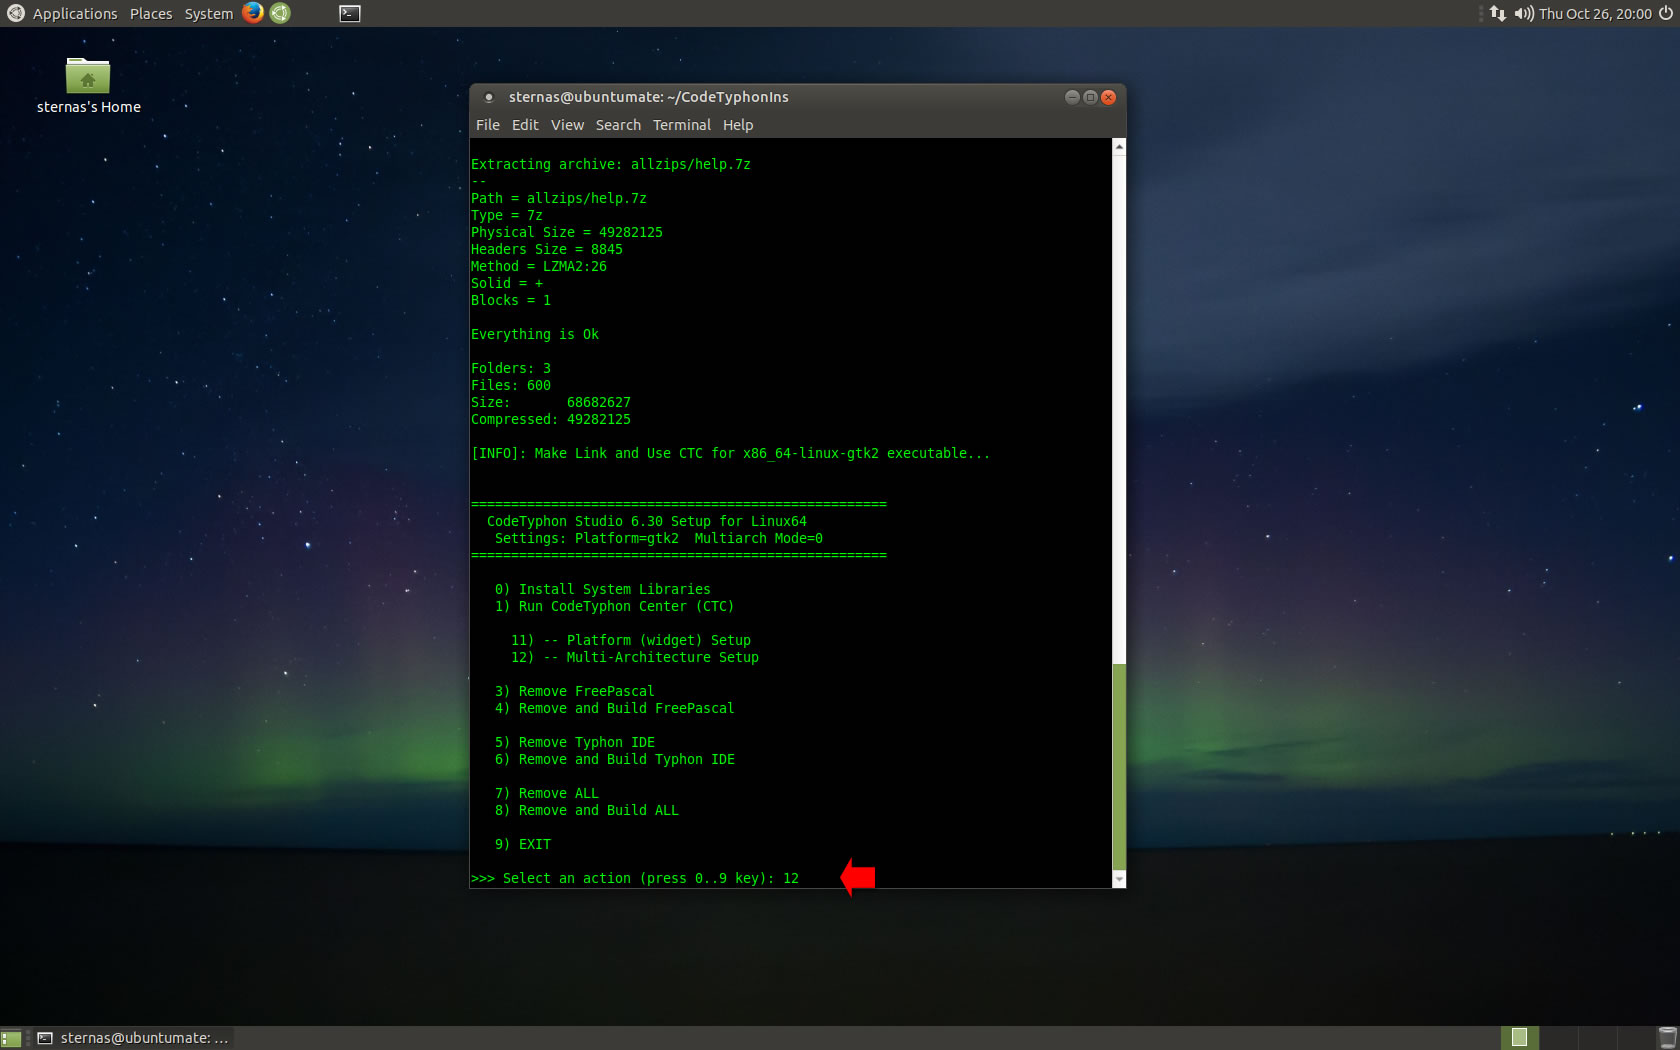Click the '6) Remove and Build Typhon IDE' line
Image resolution: width=1680 pixels, height=1050 pixels.
pos(615,760)
